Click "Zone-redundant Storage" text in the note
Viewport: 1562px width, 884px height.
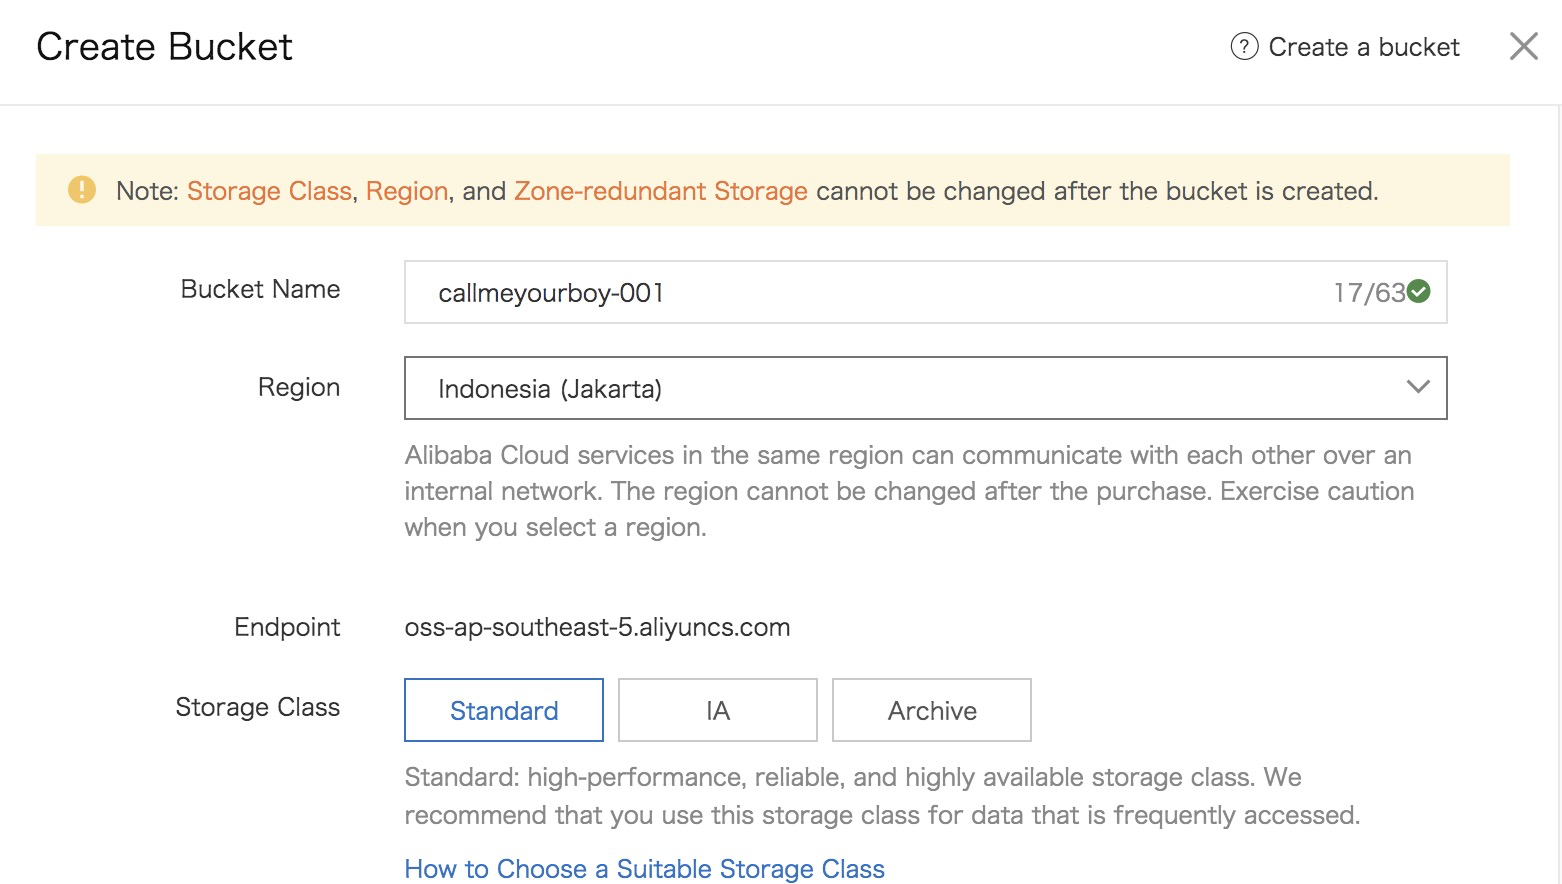tap(660, 191)
